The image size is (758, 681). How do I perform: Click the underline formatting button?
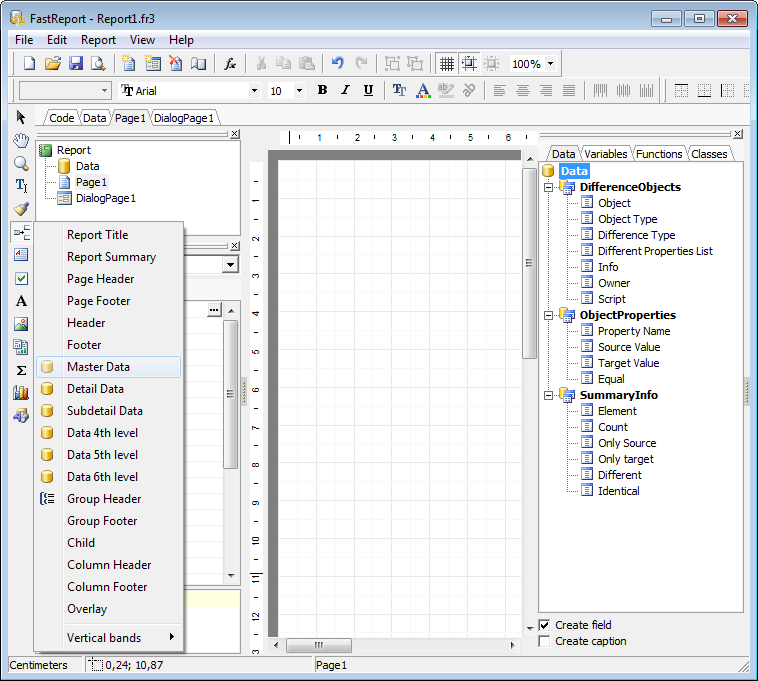click(368, 90)
